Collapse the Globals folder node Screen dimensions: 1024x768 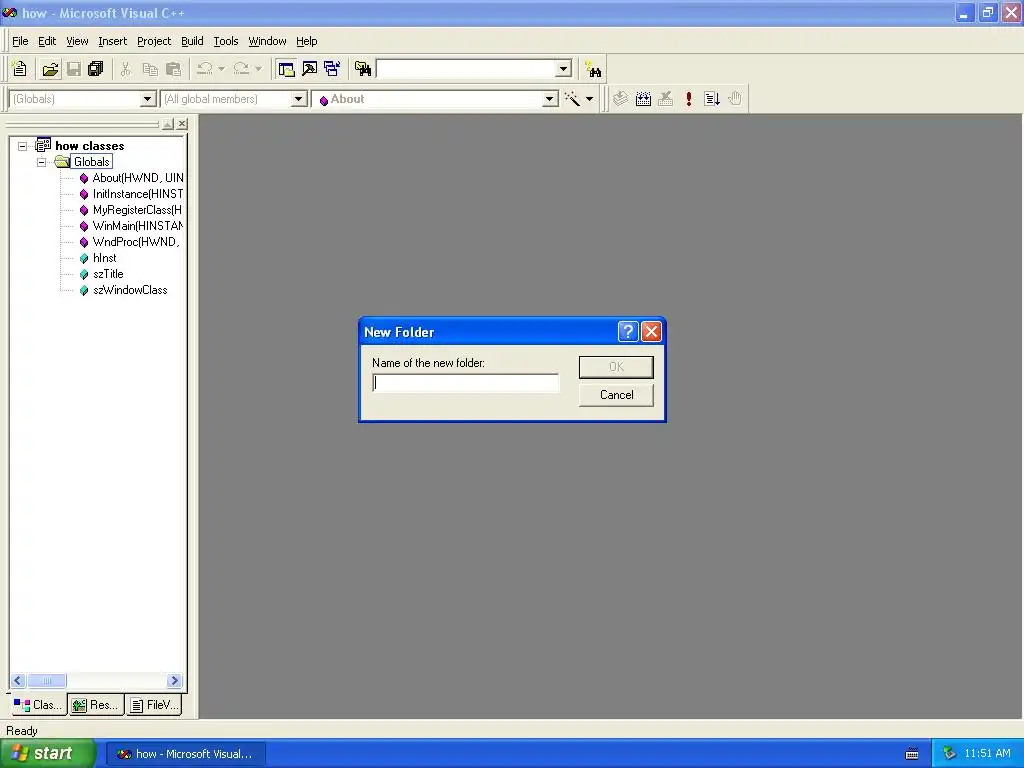(42, 162)
